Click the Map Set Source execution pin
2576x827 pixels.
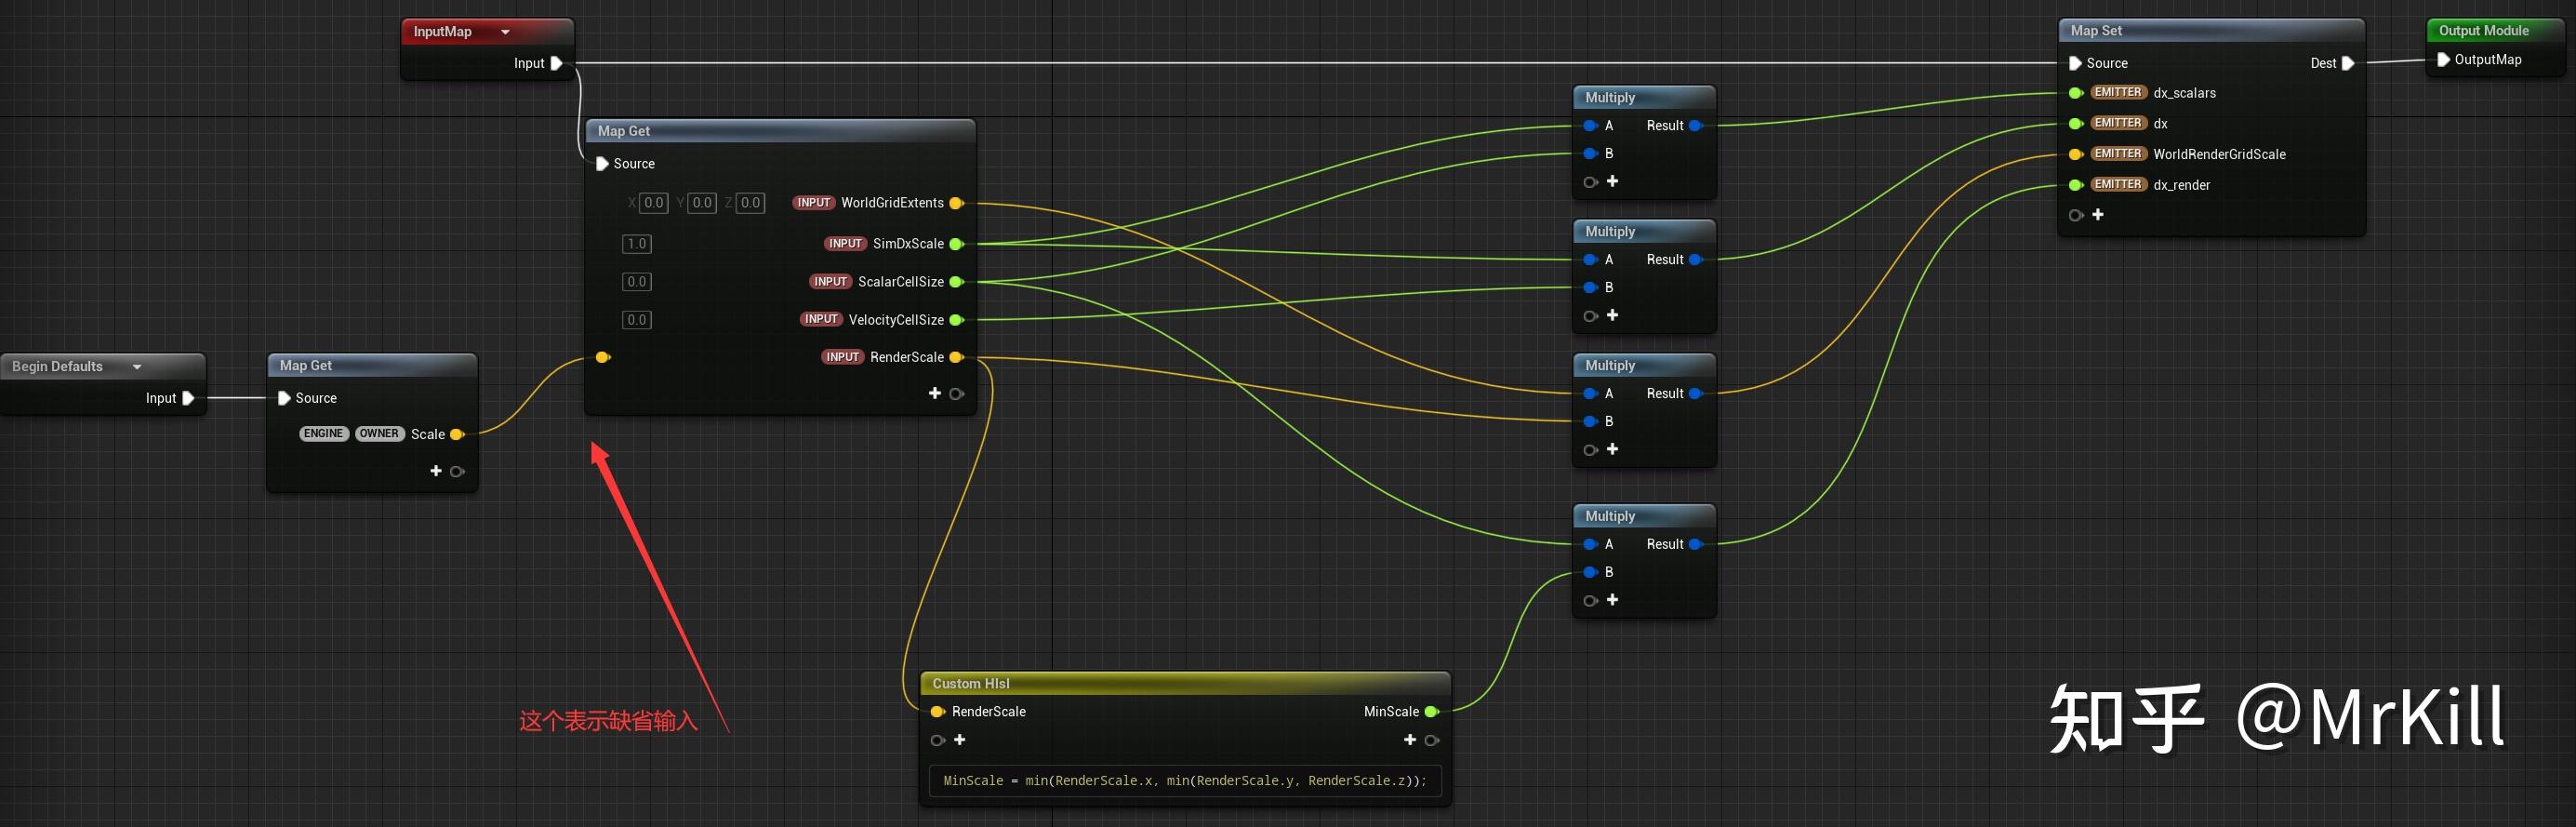click(x=2075, y=63)
